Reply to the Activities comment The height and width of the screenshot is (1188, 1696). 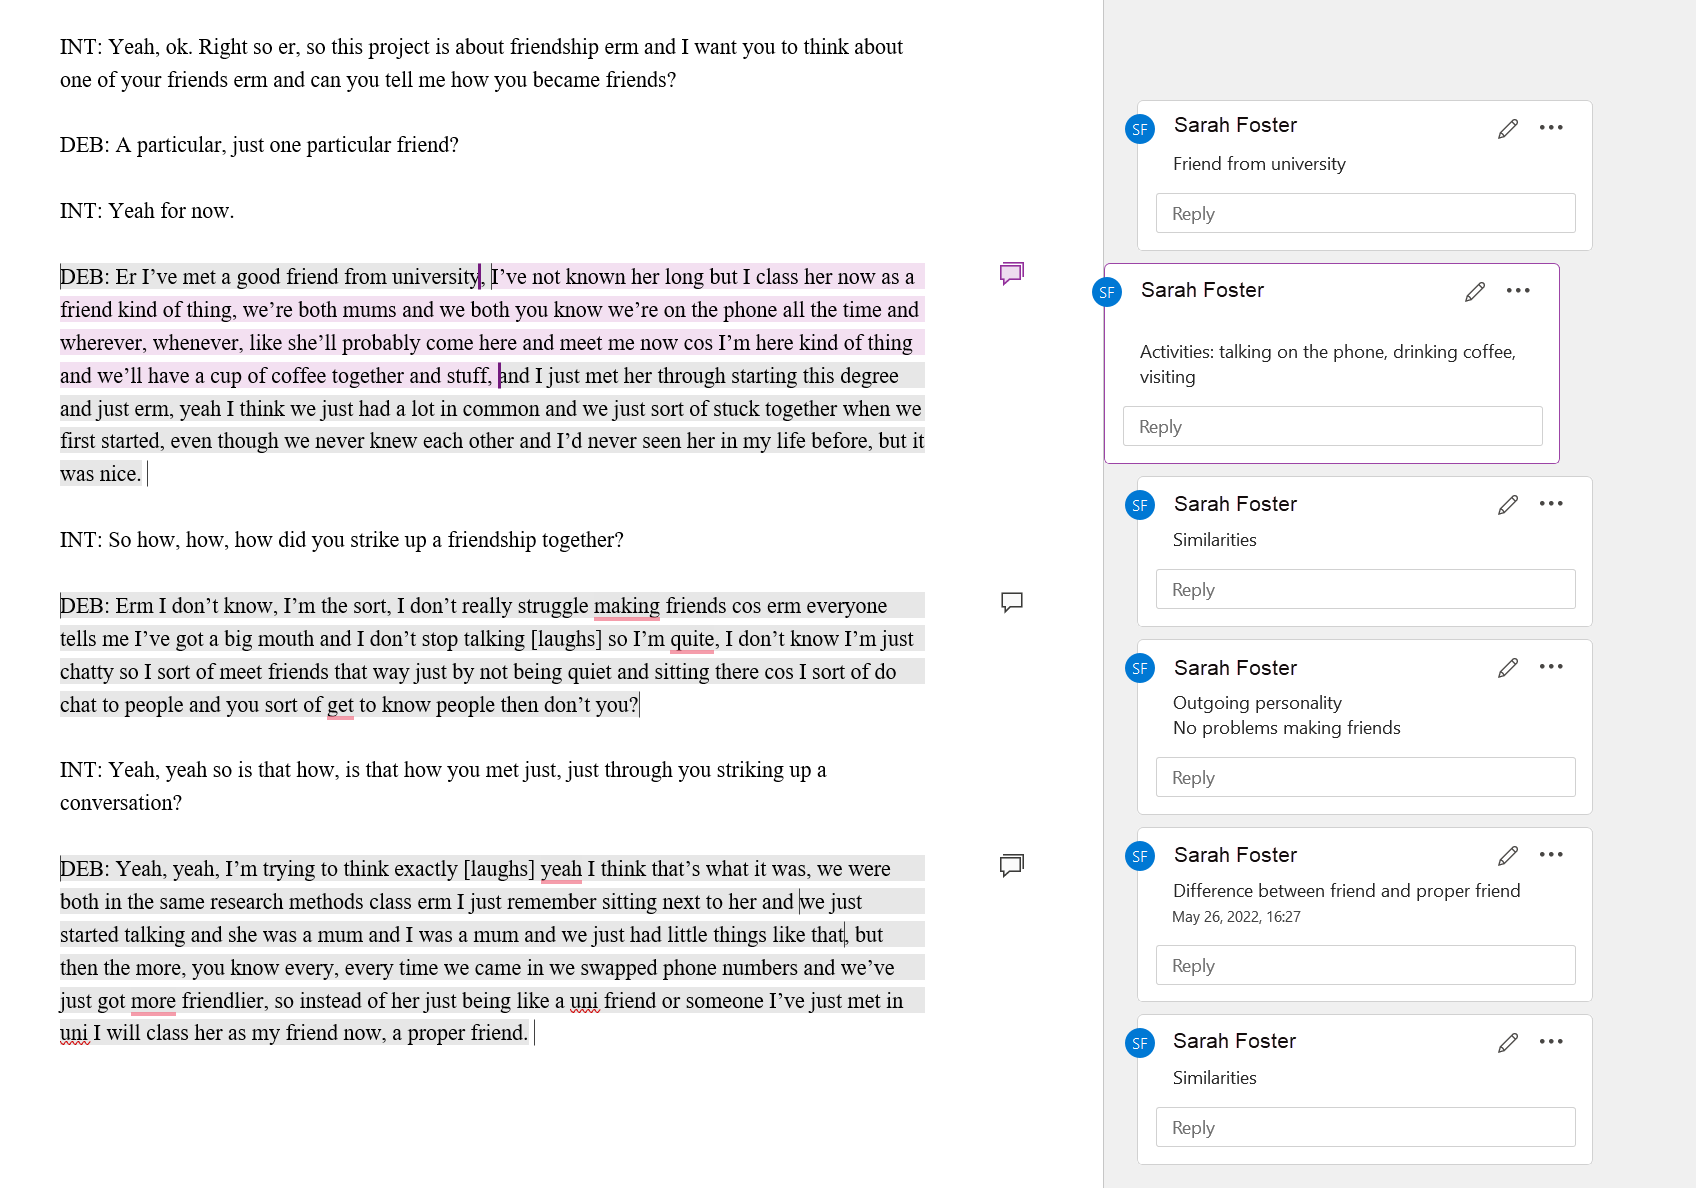(x=1332, y=426)
